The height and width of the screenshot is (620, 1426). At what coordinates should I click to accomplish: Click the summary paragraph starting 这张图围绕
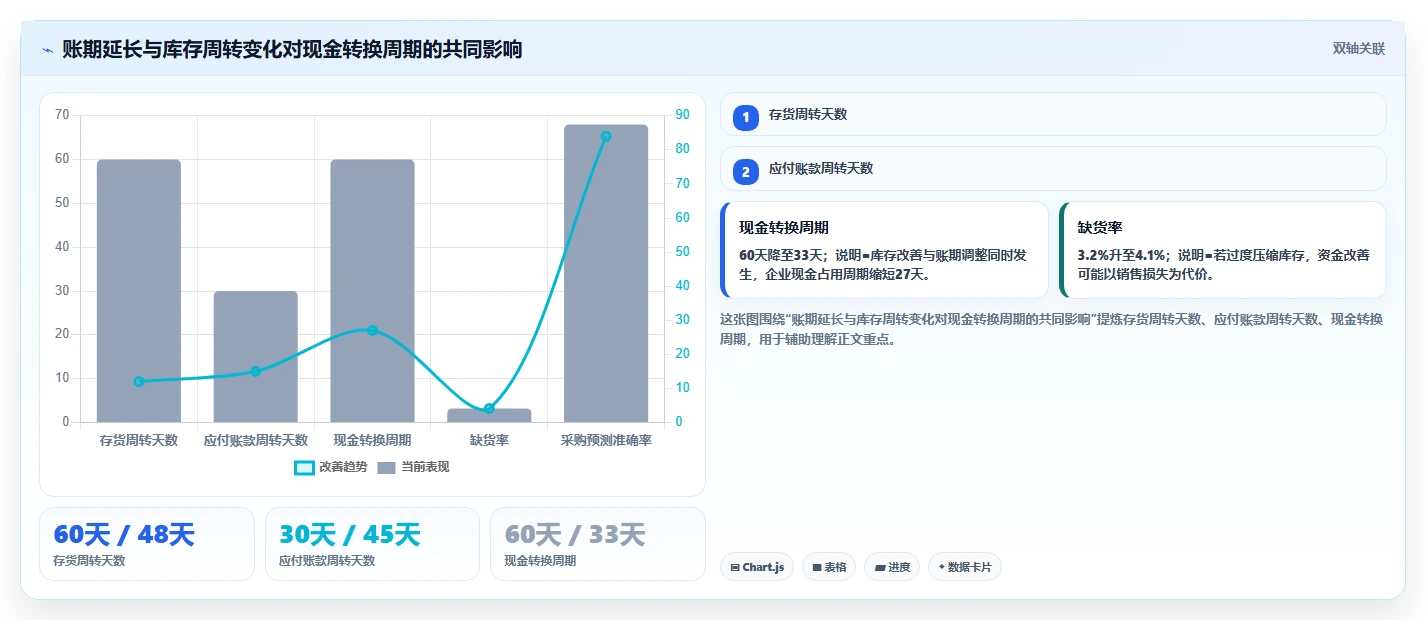click(1051, 329)
